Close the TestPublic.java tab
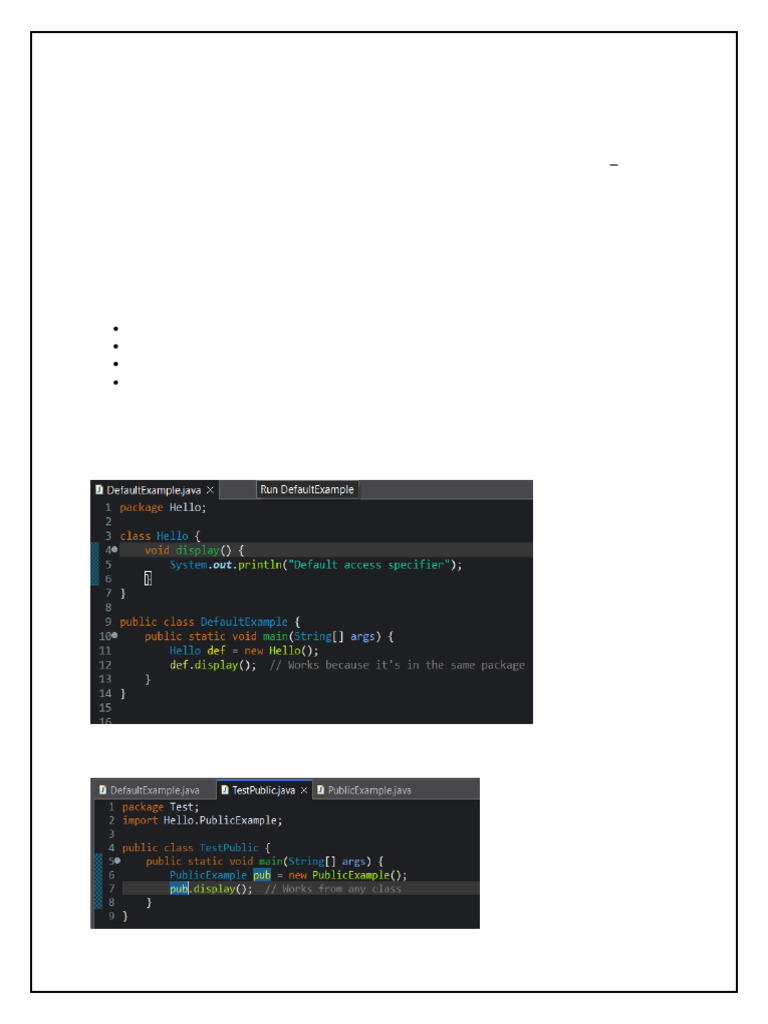 click(x=304, y=790)
